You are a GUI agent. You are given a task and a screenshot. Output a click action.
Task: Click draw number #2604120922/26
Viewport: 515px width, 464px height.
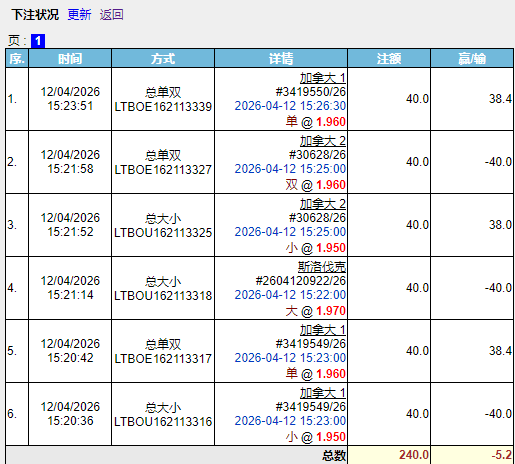coord(301,281)
